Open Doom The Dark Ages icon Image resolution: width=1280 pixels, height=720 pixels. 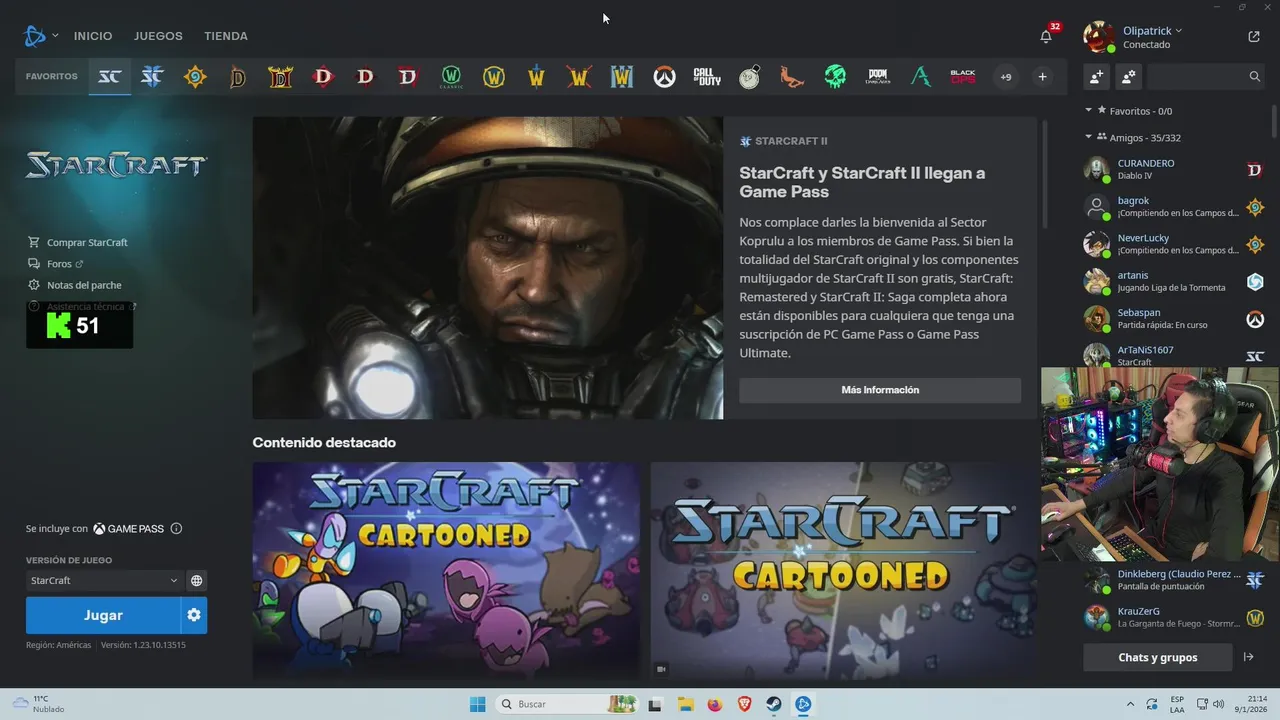click(878, 77)
